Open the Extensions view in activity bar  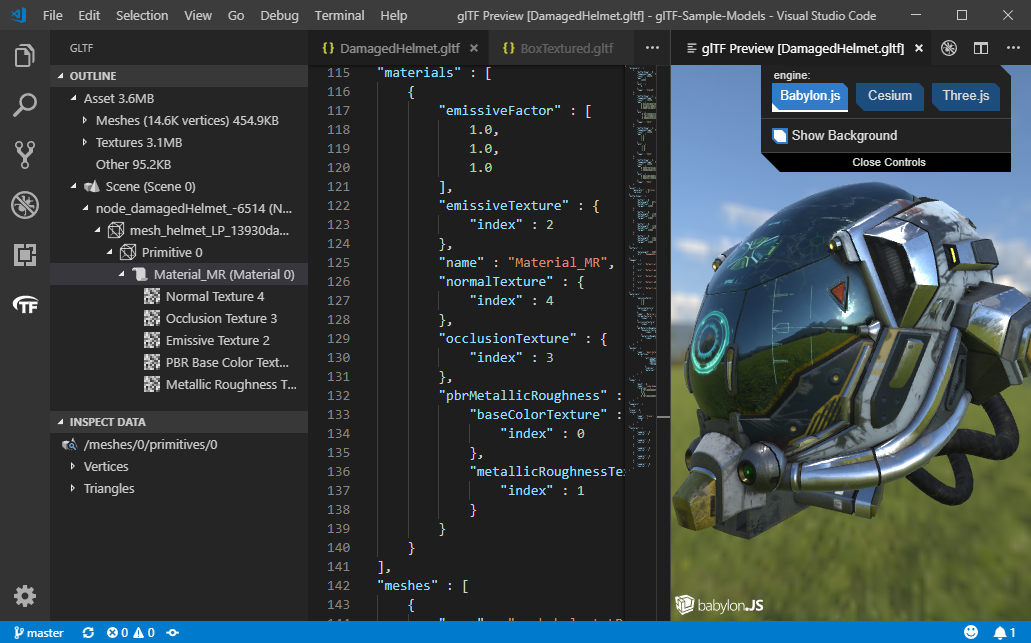(25, 254)
